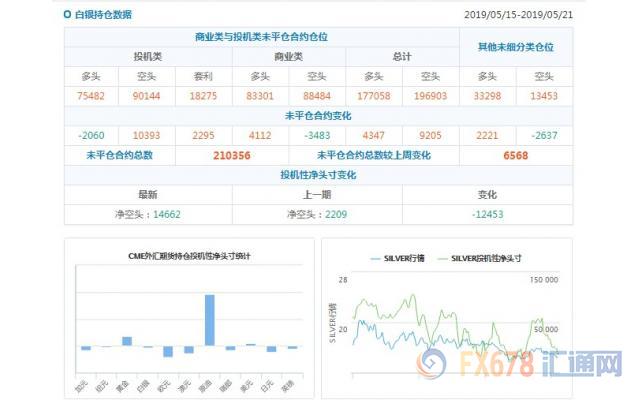Click the value 83301
This screenshot has height=400, width=640.
260,96
